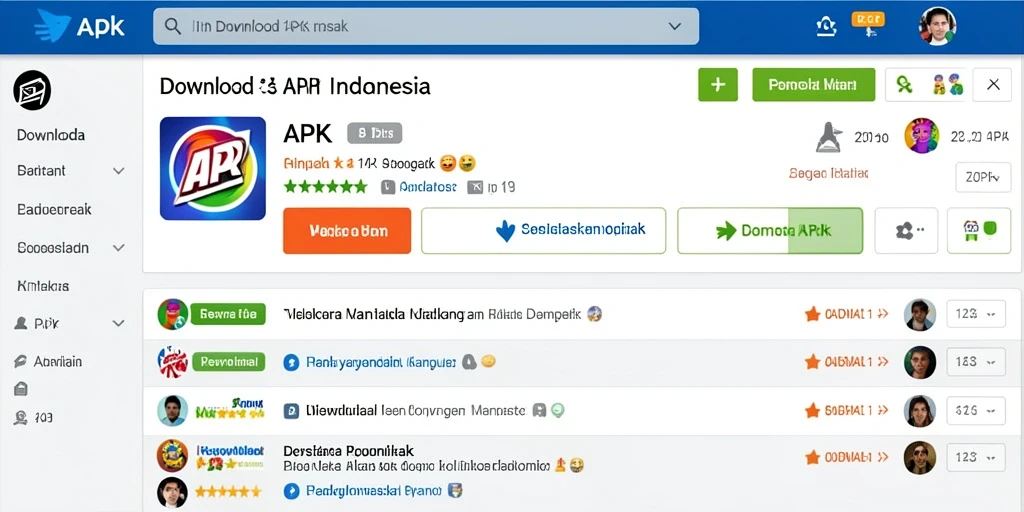Expand the Soooesladn sidebar chevron
The width and height of the screenshot is (1024, 512).
[x=118, y=248]
